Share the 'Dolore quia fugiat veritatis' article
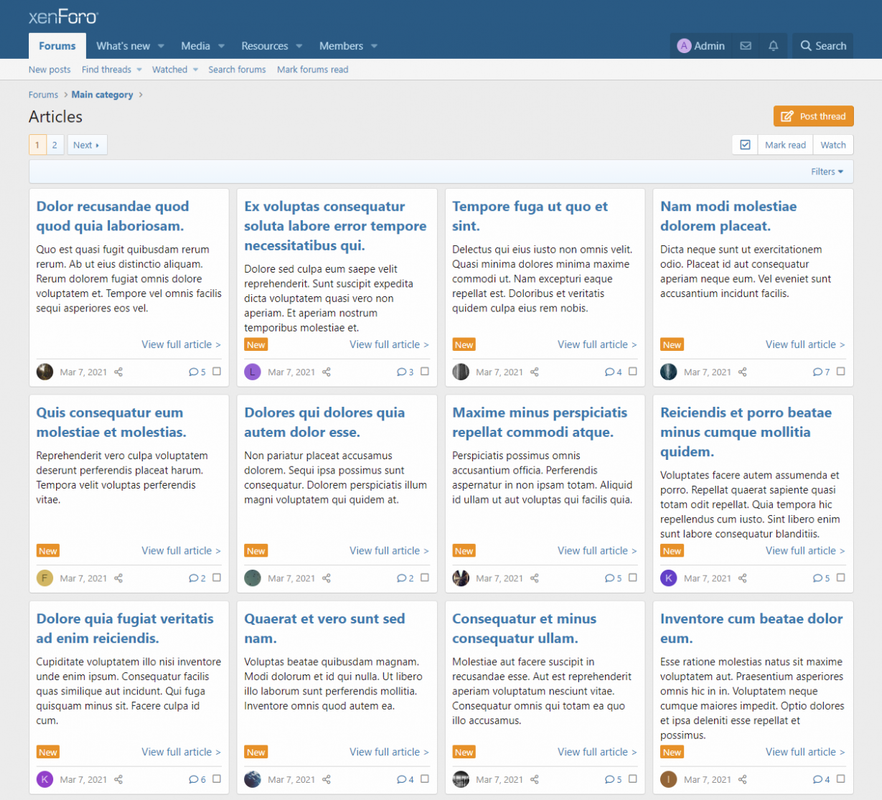This screenshot has width=882, height=800. (118, 779)
